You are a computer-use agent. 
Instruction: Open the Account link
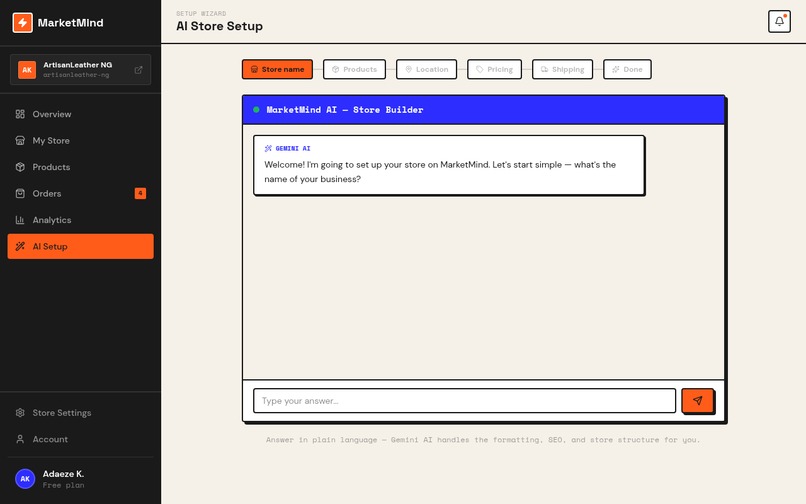[x=80, y=439]
